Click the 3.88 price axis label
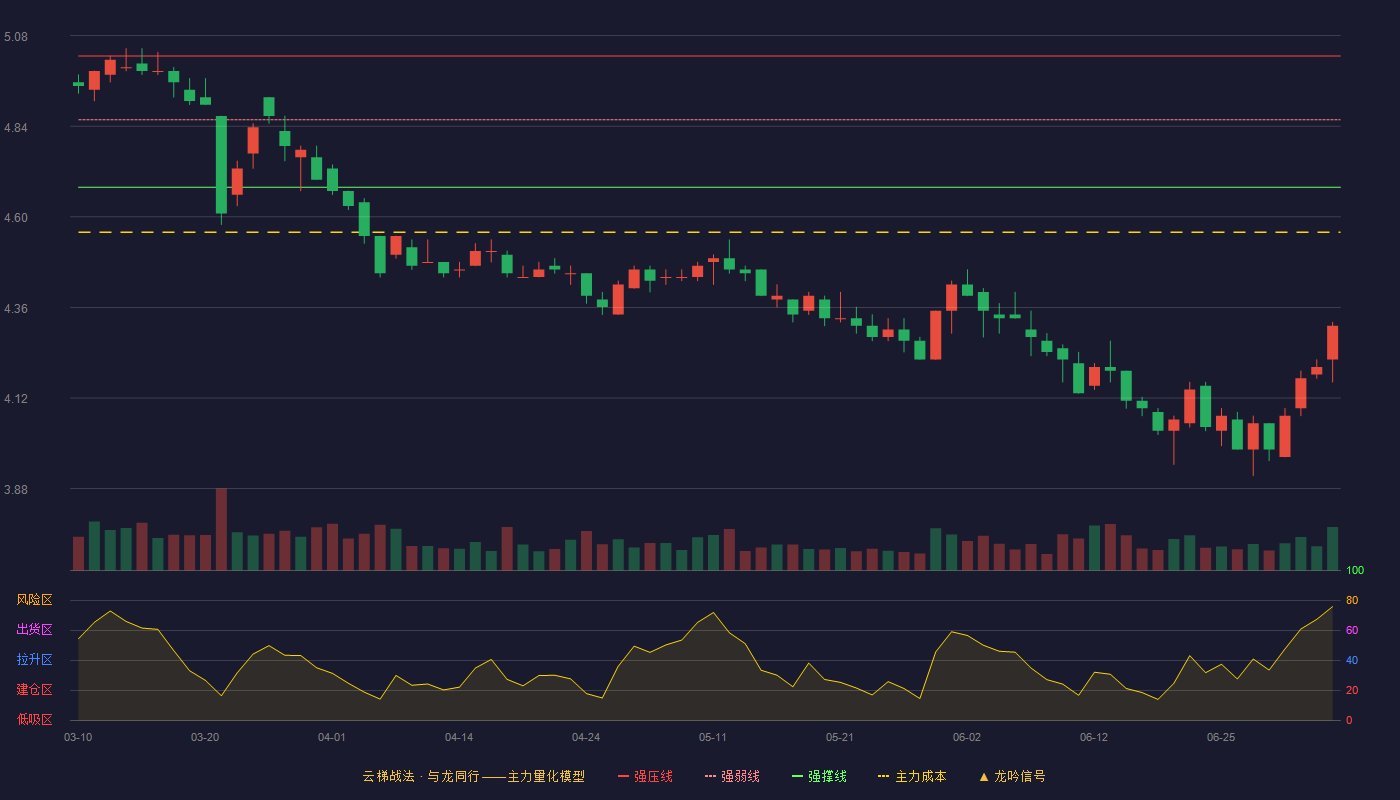 (16, 490)
